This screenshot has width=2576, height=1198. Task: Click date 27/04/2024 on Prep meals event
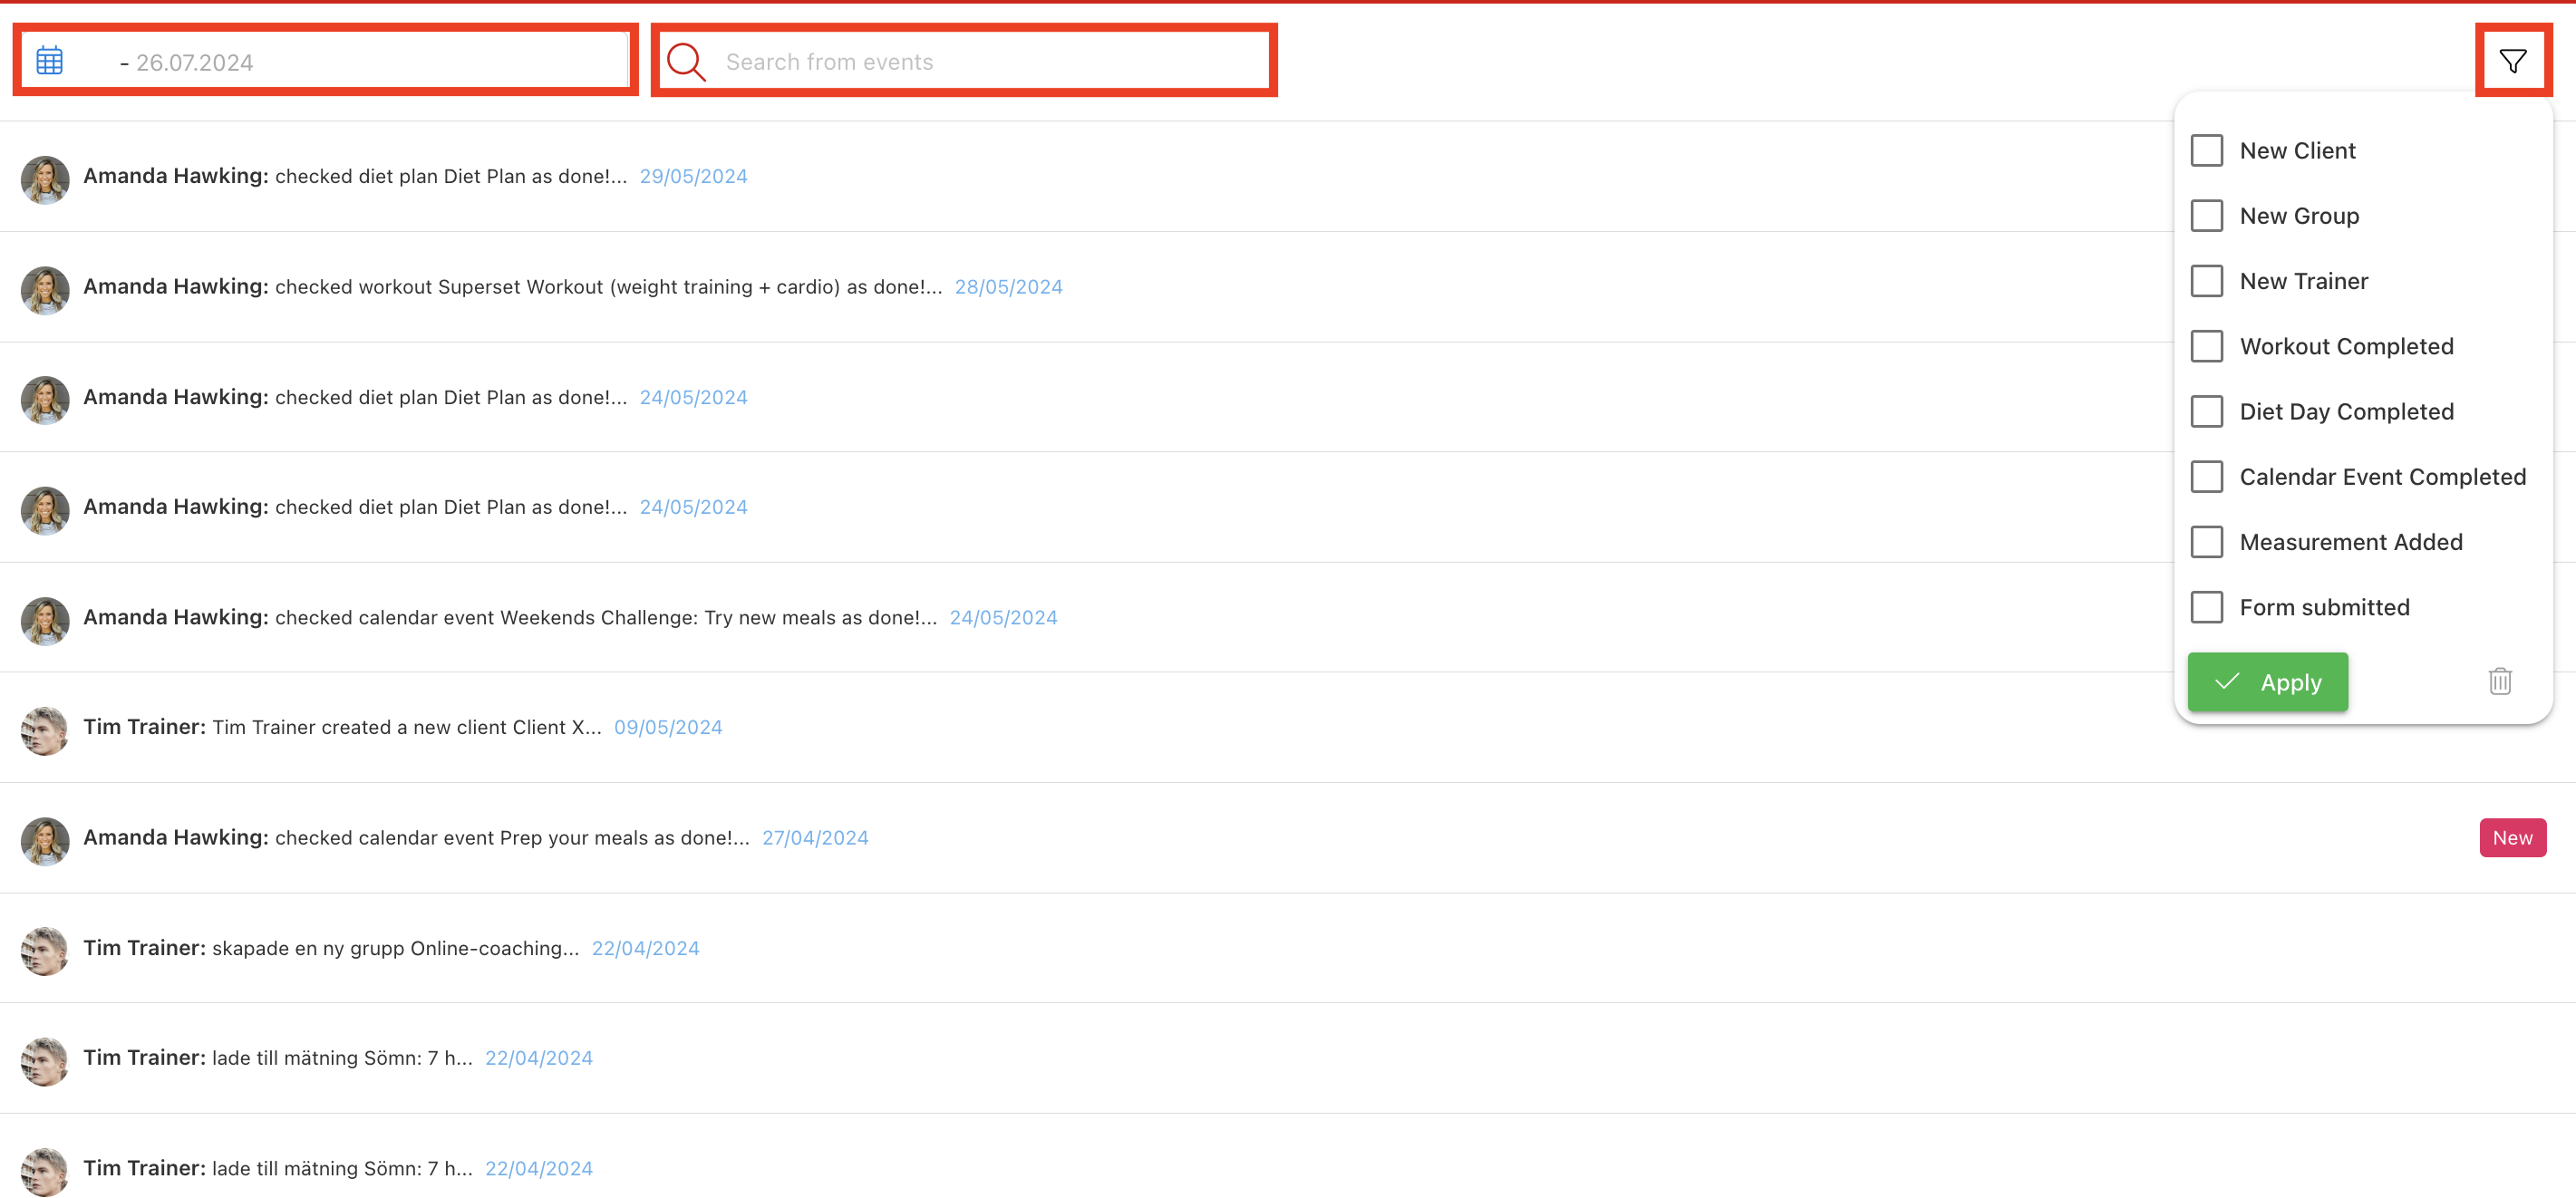[x=815, y=838]
